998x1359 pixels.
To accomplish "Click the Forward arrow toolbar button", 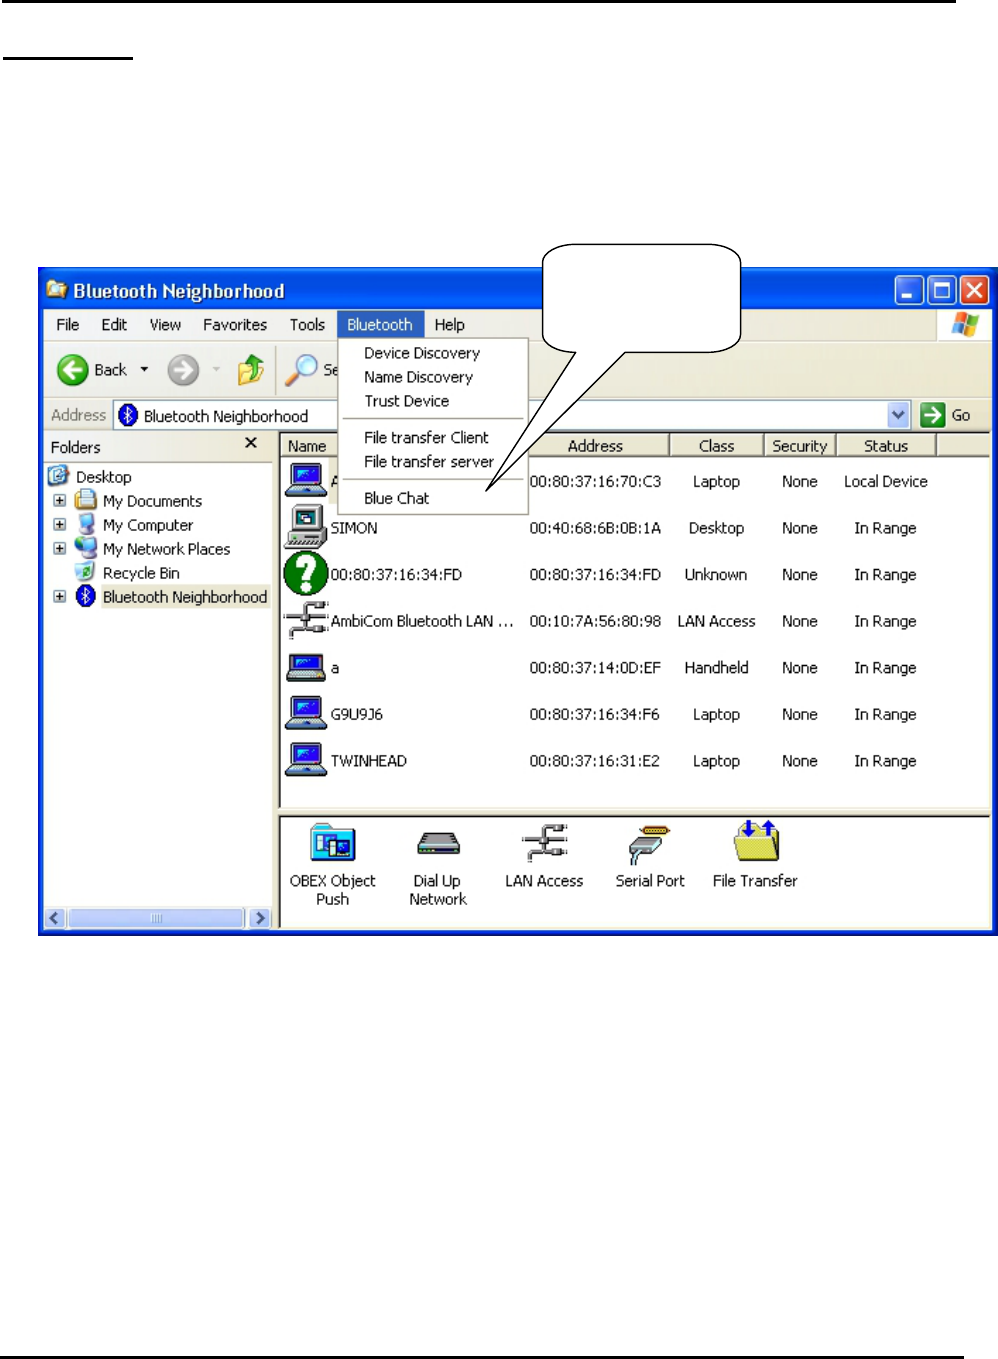I will pos(183,370).
